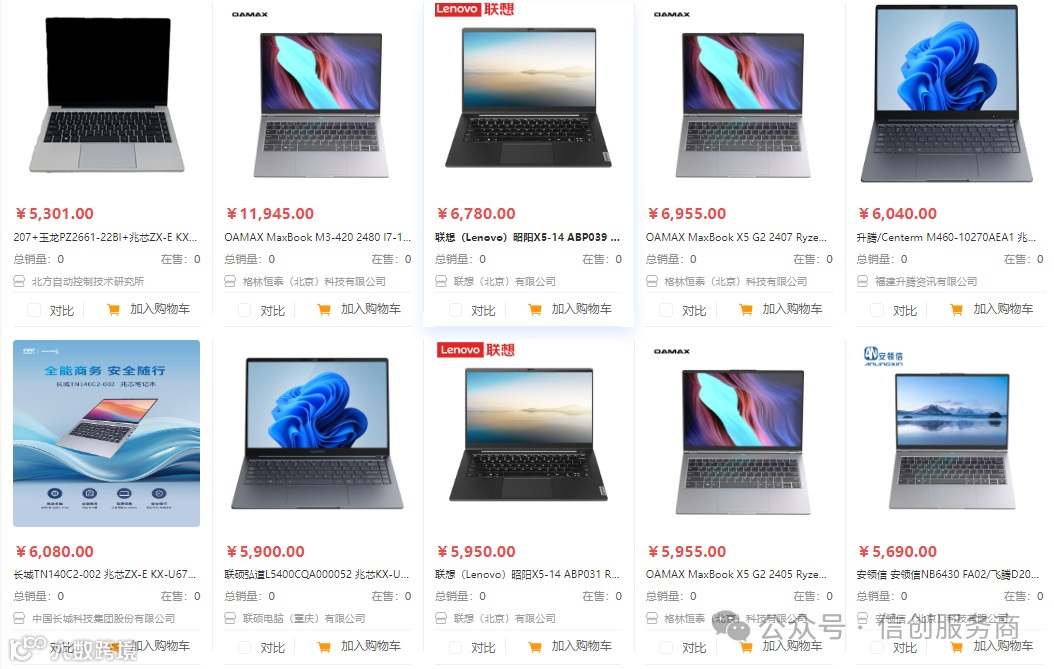Open OAMAX MaxBook M3-420 product title
The height and width of the screenshot is (669, 1054).
click(317, 237)
